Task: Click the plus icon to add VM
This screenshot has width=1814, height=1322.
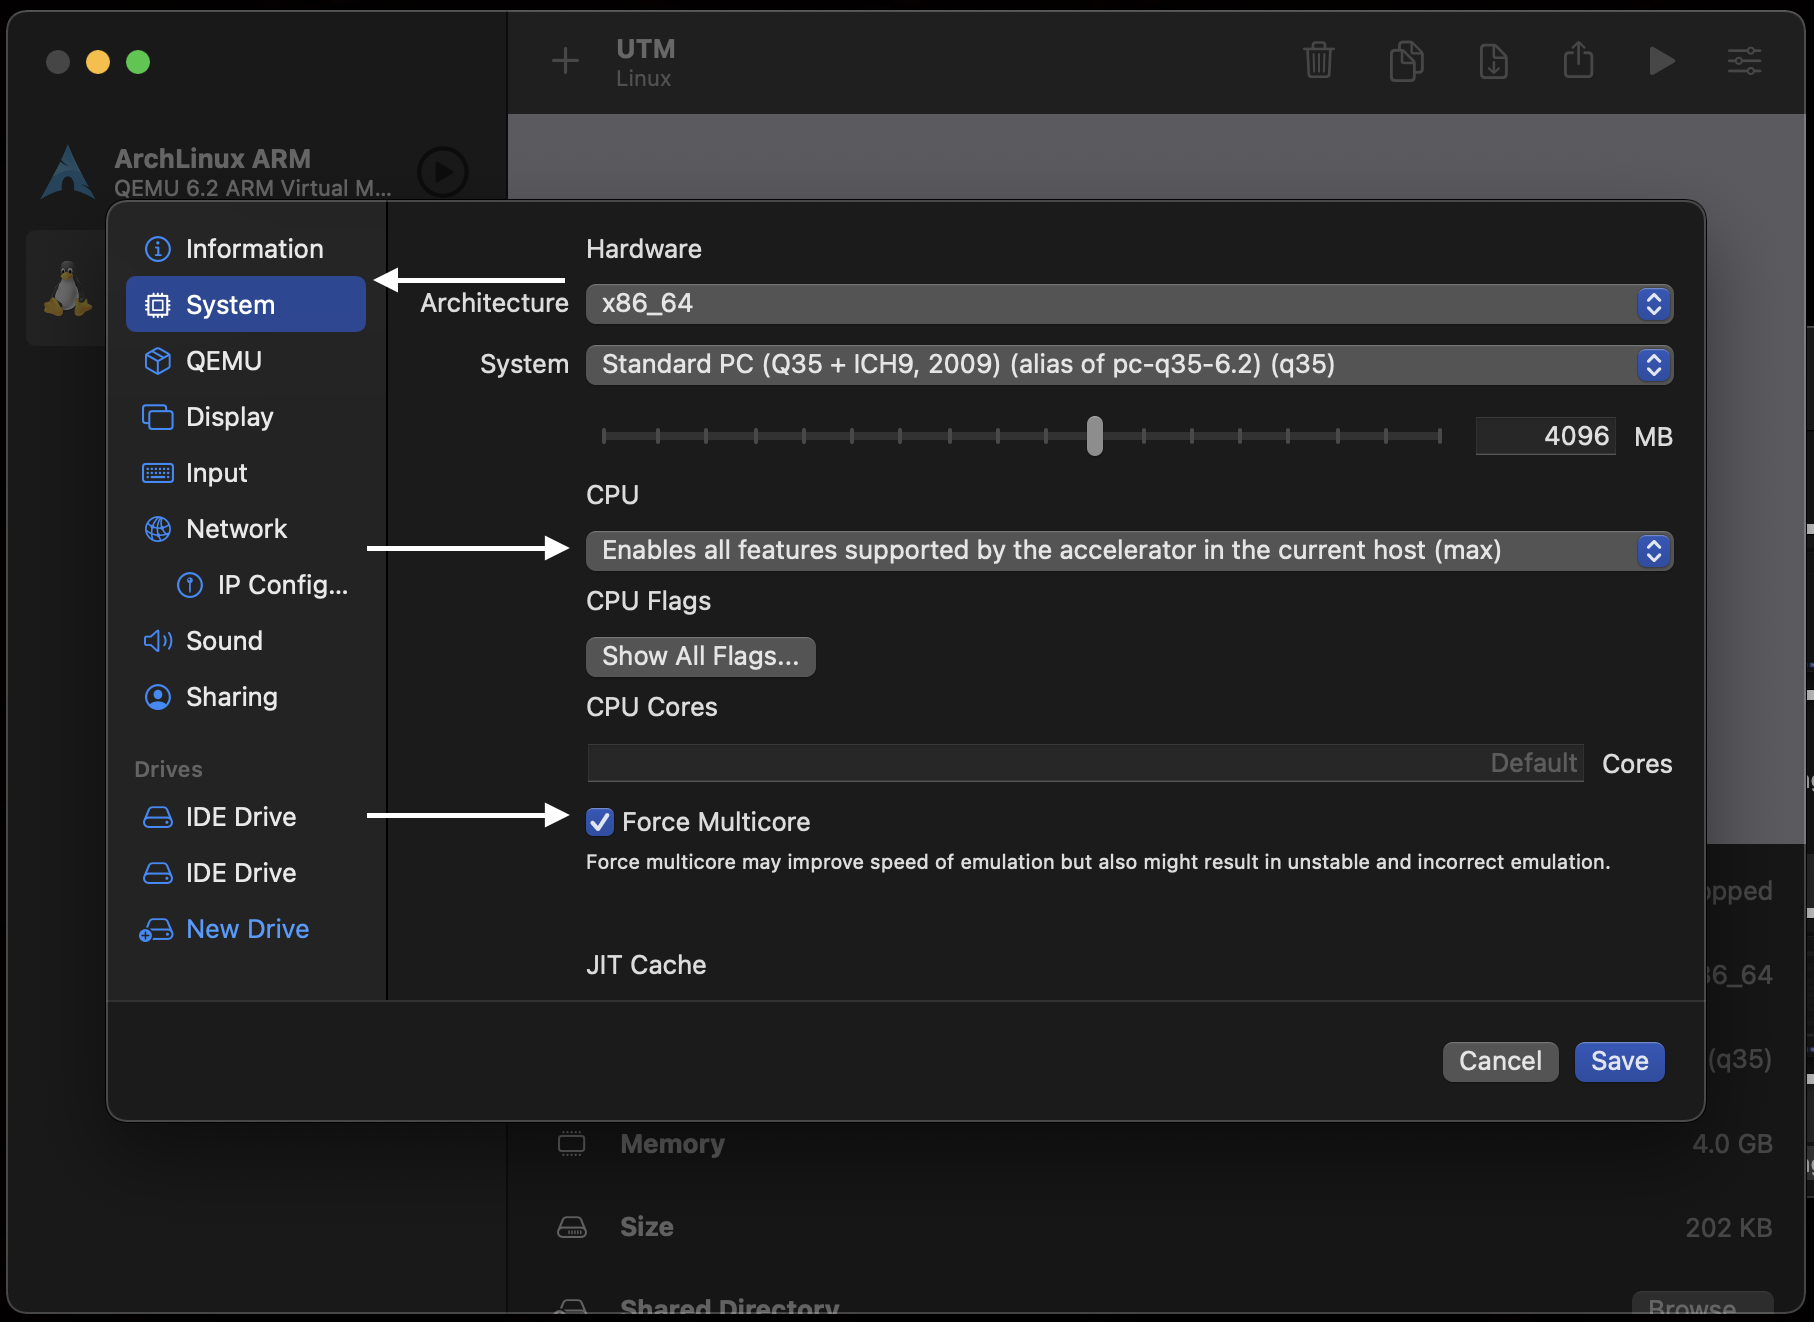Action: coord(565,61)
